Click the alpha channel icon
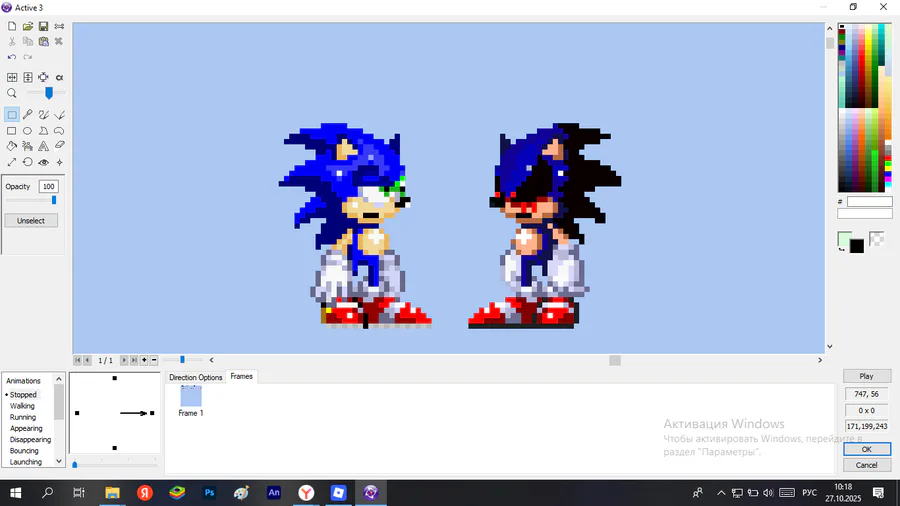Viewport: 900px width, 506px height. [x=59, y=77]
